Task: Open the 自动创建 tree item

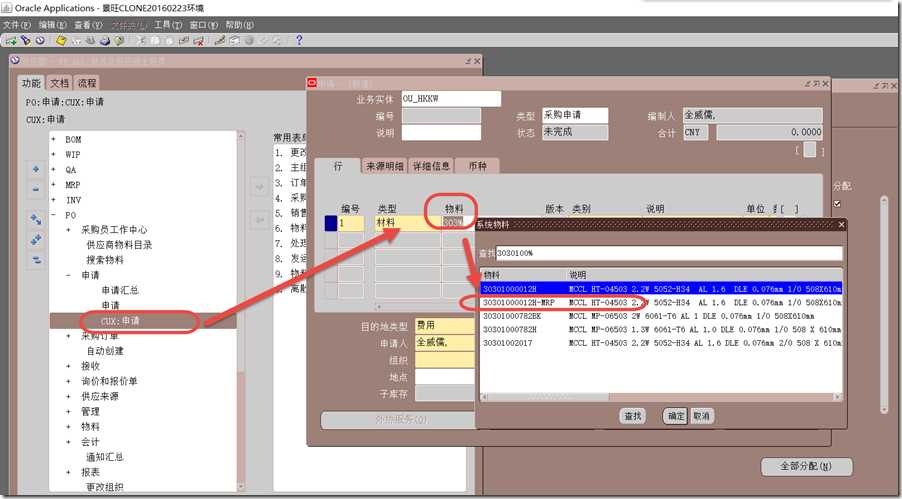Action: pos(105,351)
